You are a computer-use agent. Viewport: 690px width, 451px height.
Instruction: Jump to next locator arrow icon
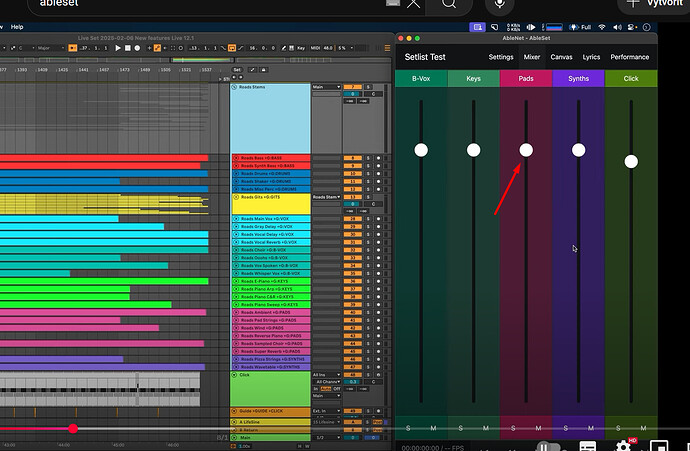240,77
